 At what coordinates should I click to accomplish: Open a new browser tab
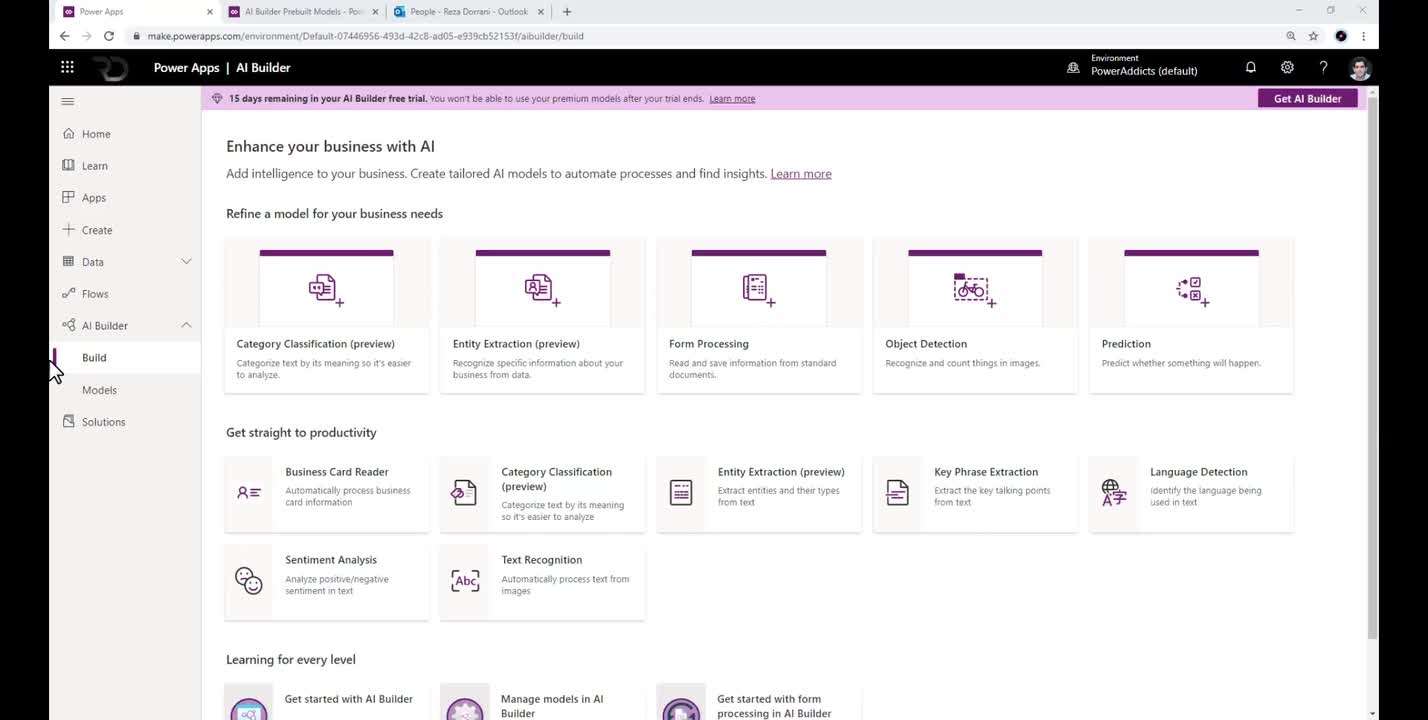[x=567, y=12]
